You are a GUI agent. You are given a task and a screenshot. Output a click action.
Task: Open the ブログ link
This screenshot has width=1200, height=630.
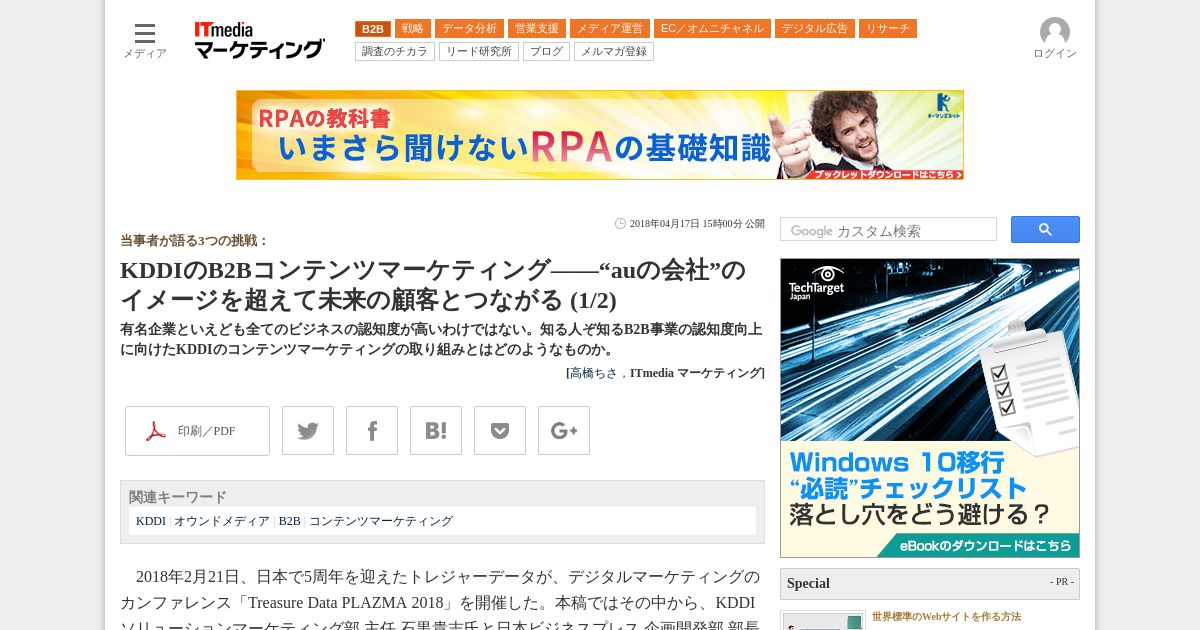[546, 51]
